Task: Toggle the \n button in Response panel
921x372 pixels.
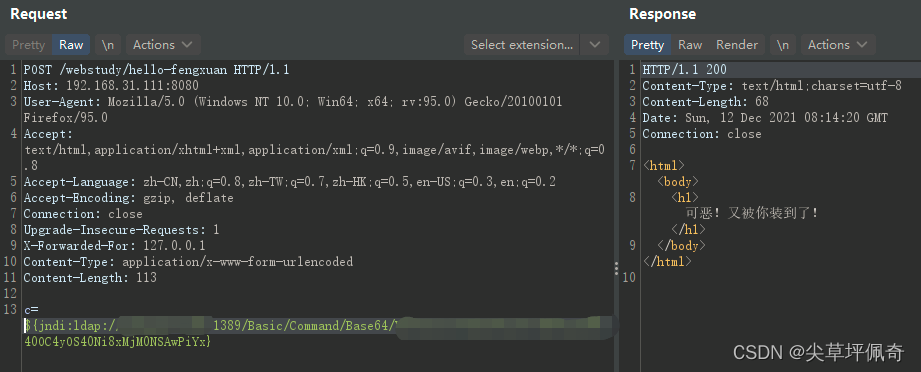Action: pos(783,45)
